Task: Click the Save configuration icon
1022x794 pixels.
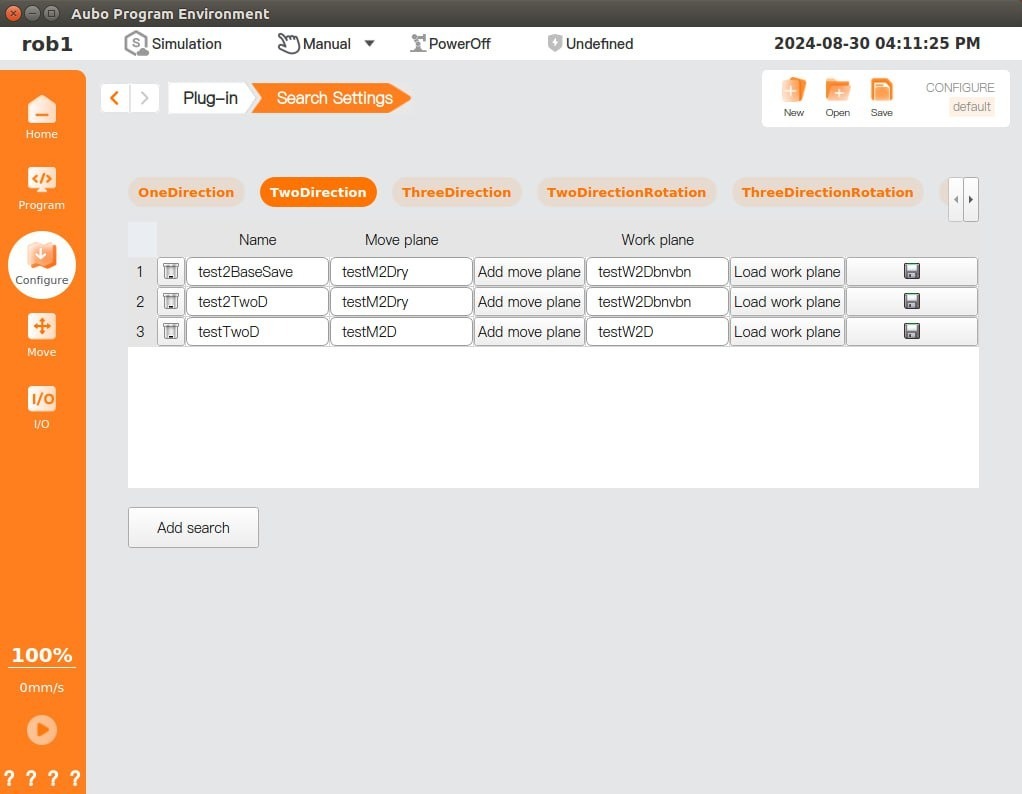Action: (881, 98)
